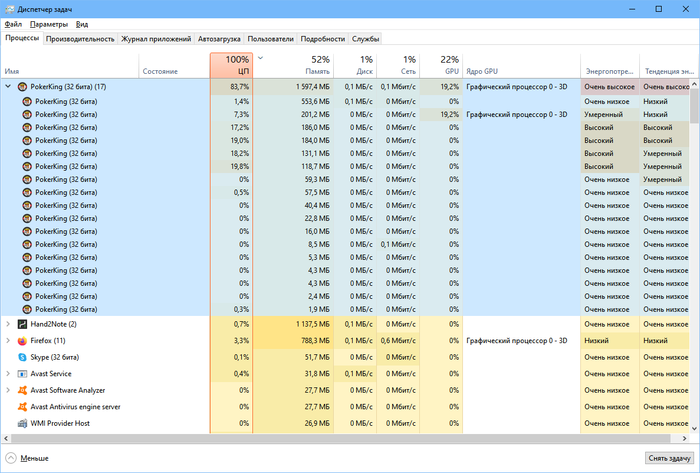The image size is (700, 473).
Task: Expand the Avast Service group
Action: point(8,374)
